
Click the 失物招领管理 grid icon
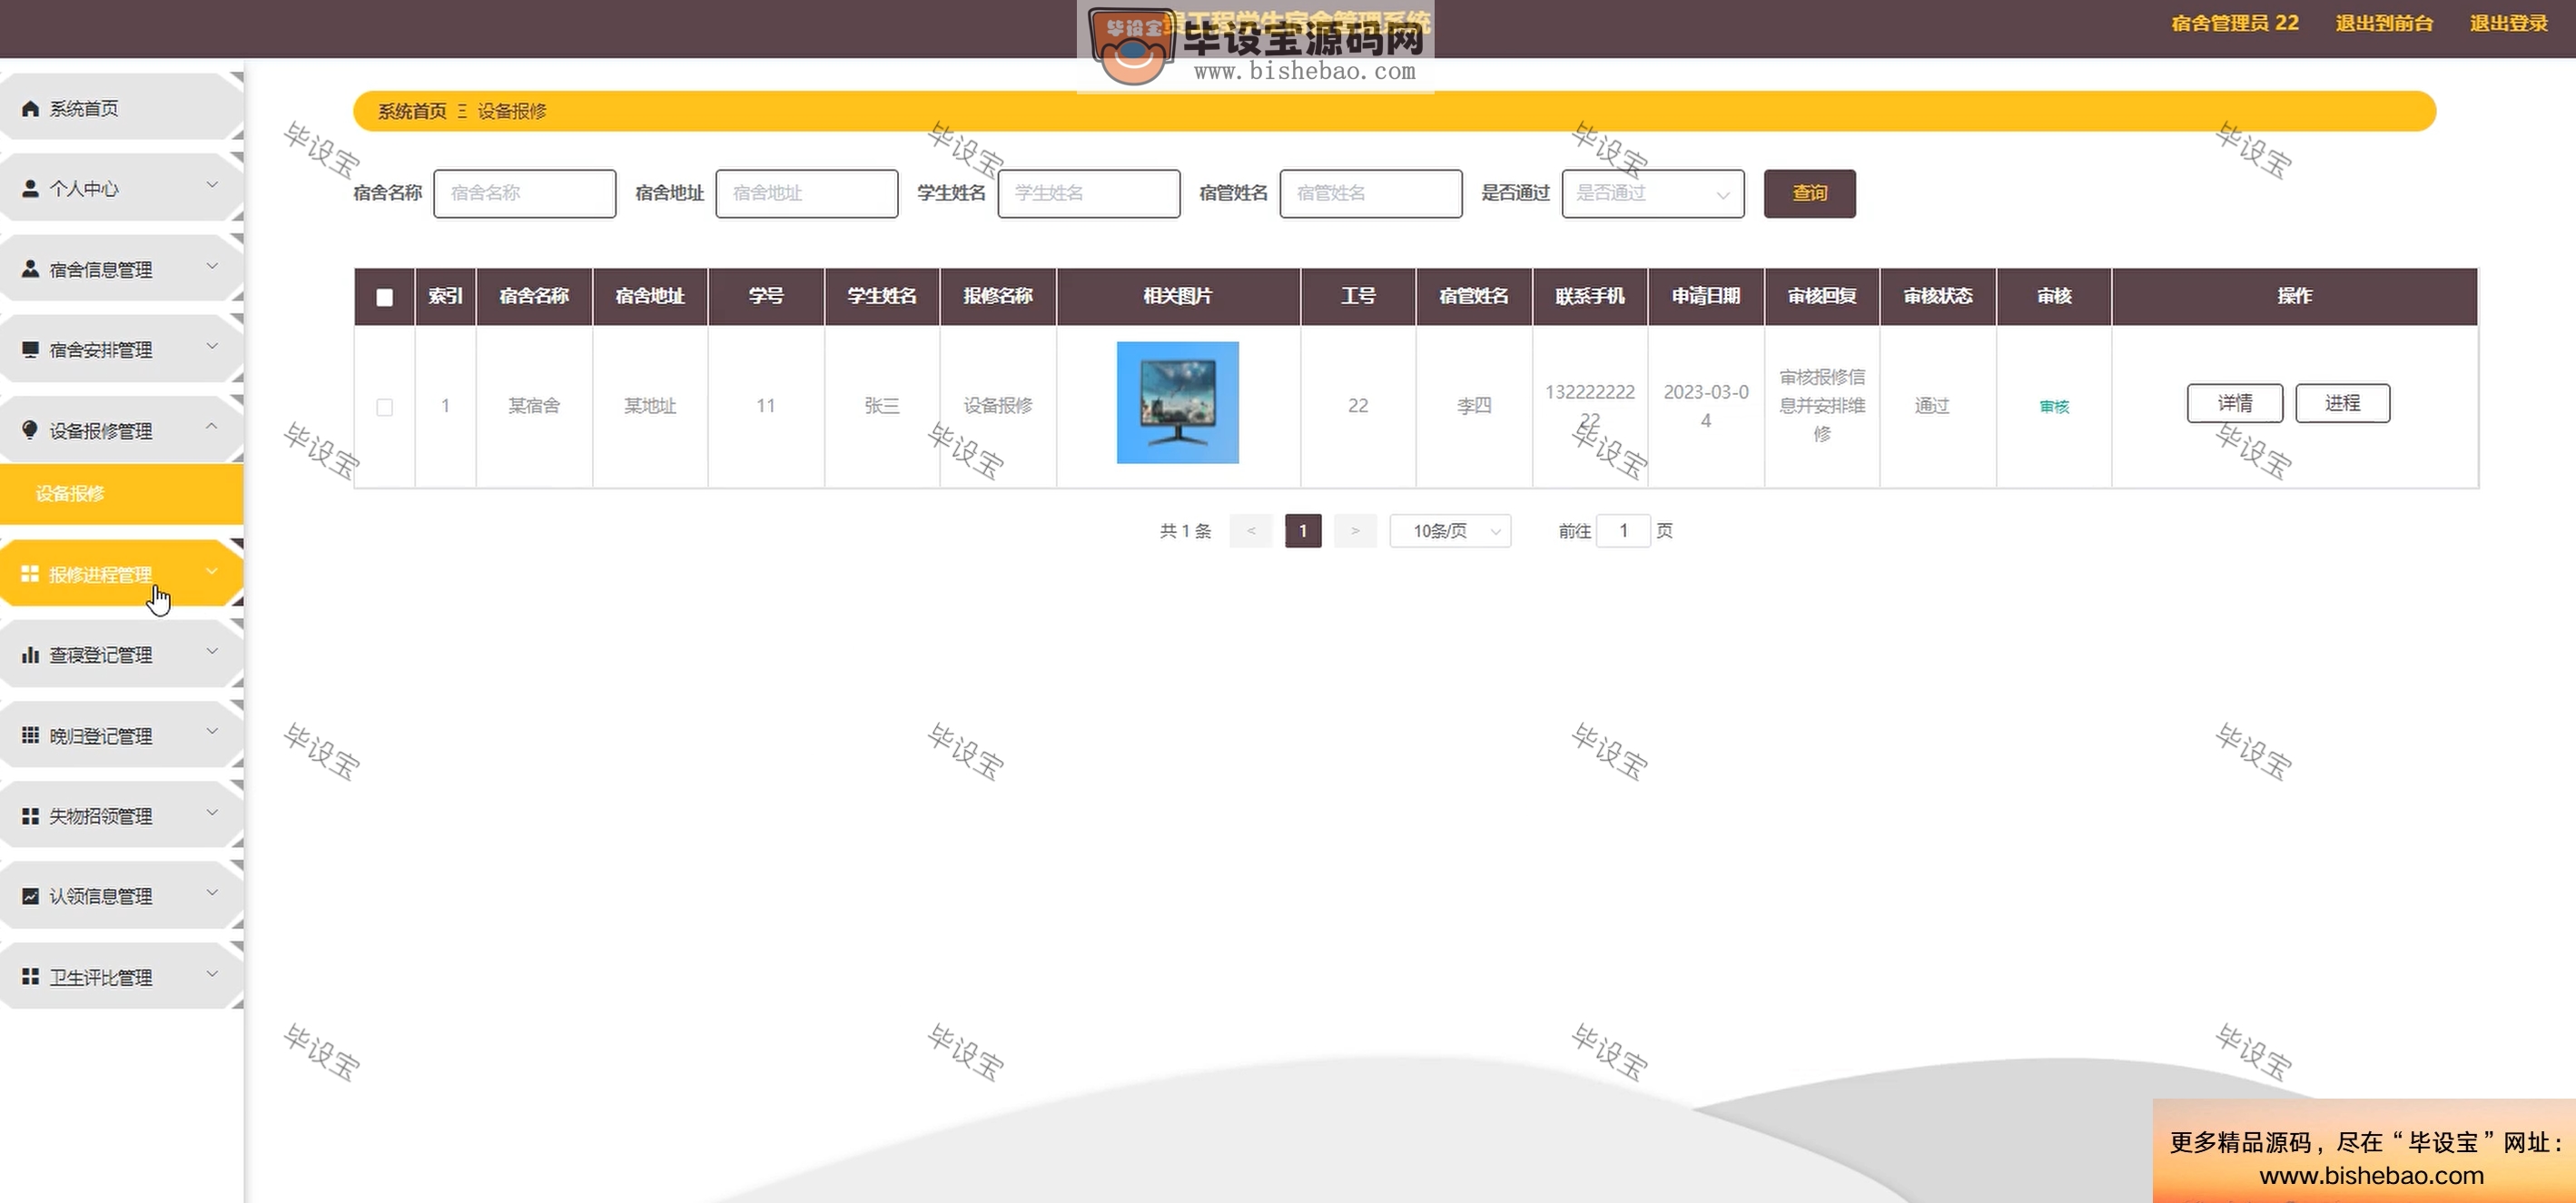29,814
